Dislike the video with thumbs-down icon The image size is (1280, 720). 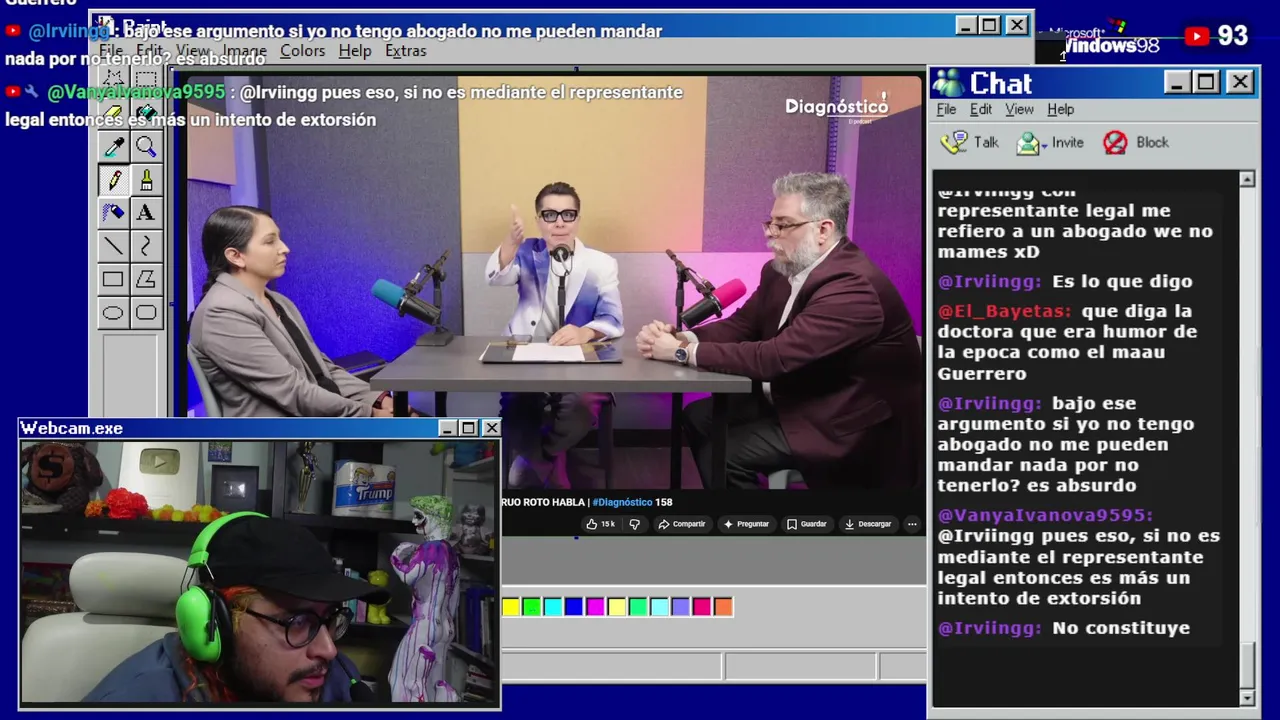[x=634, y=524]
